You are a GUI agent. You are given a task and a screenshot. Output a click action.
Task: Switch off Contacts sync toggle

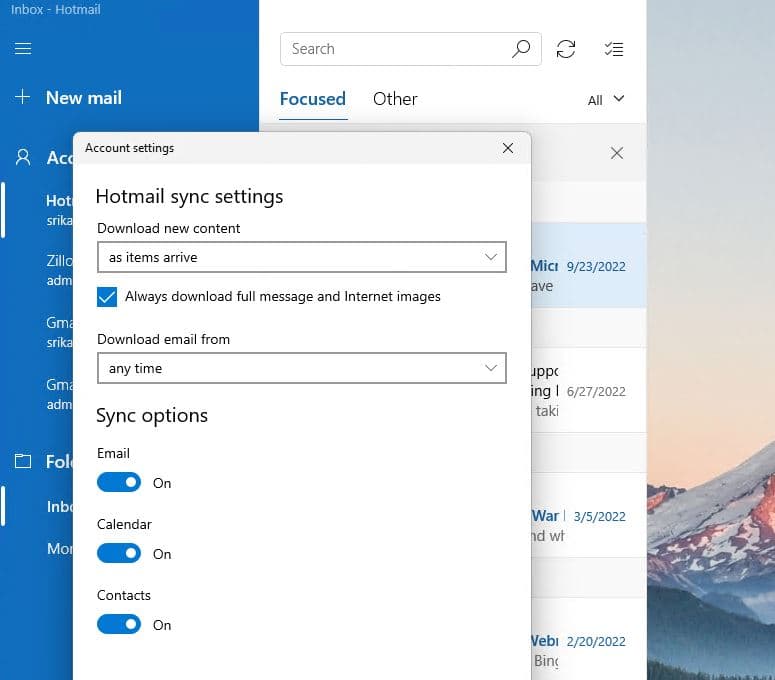coord(119,625)
